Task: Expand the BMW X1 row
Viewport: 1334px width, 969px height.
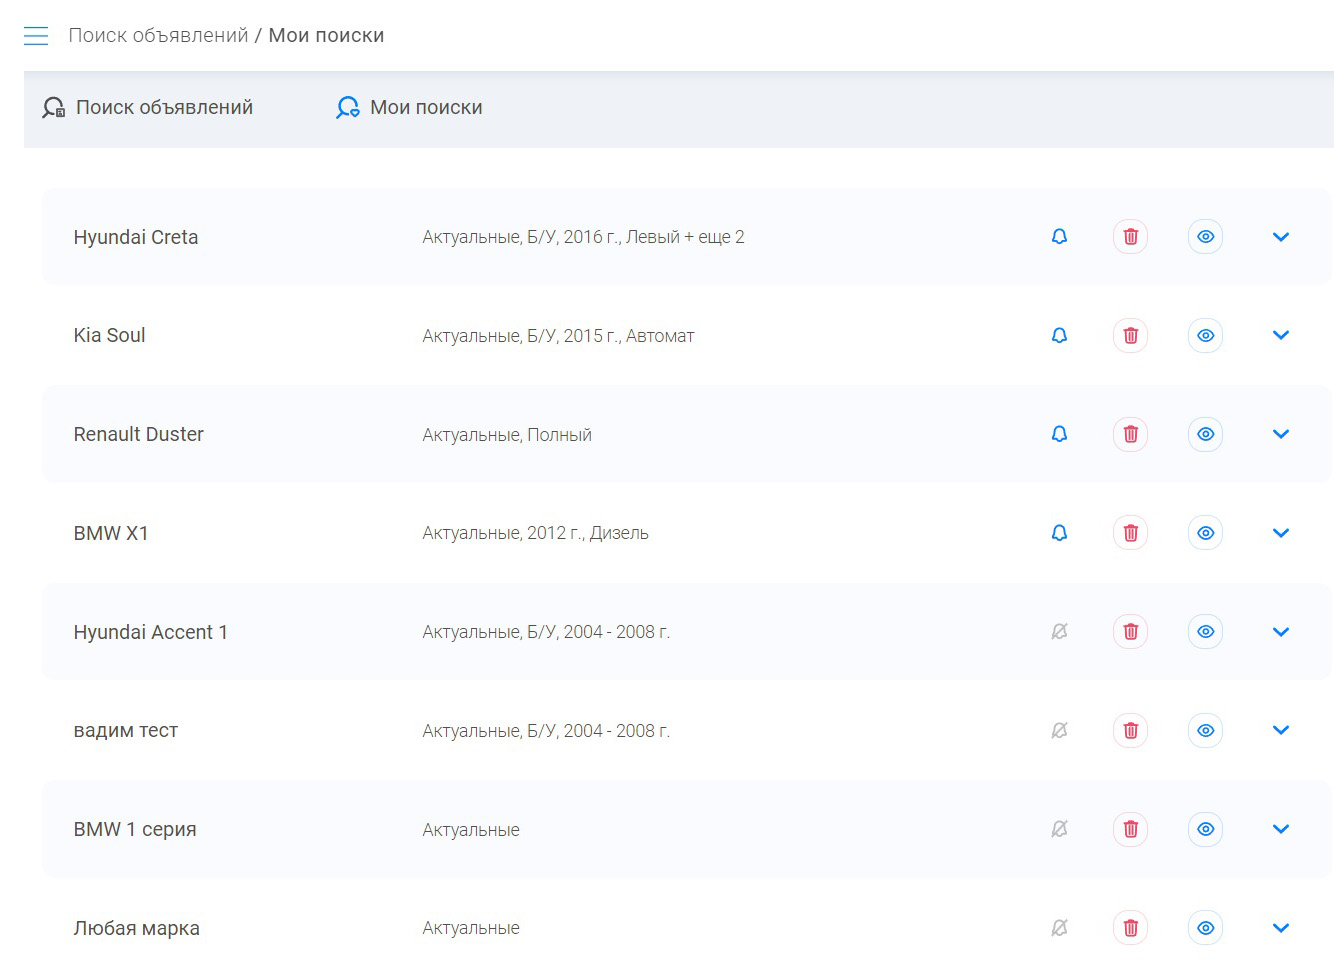Action: click(1281, 533)
